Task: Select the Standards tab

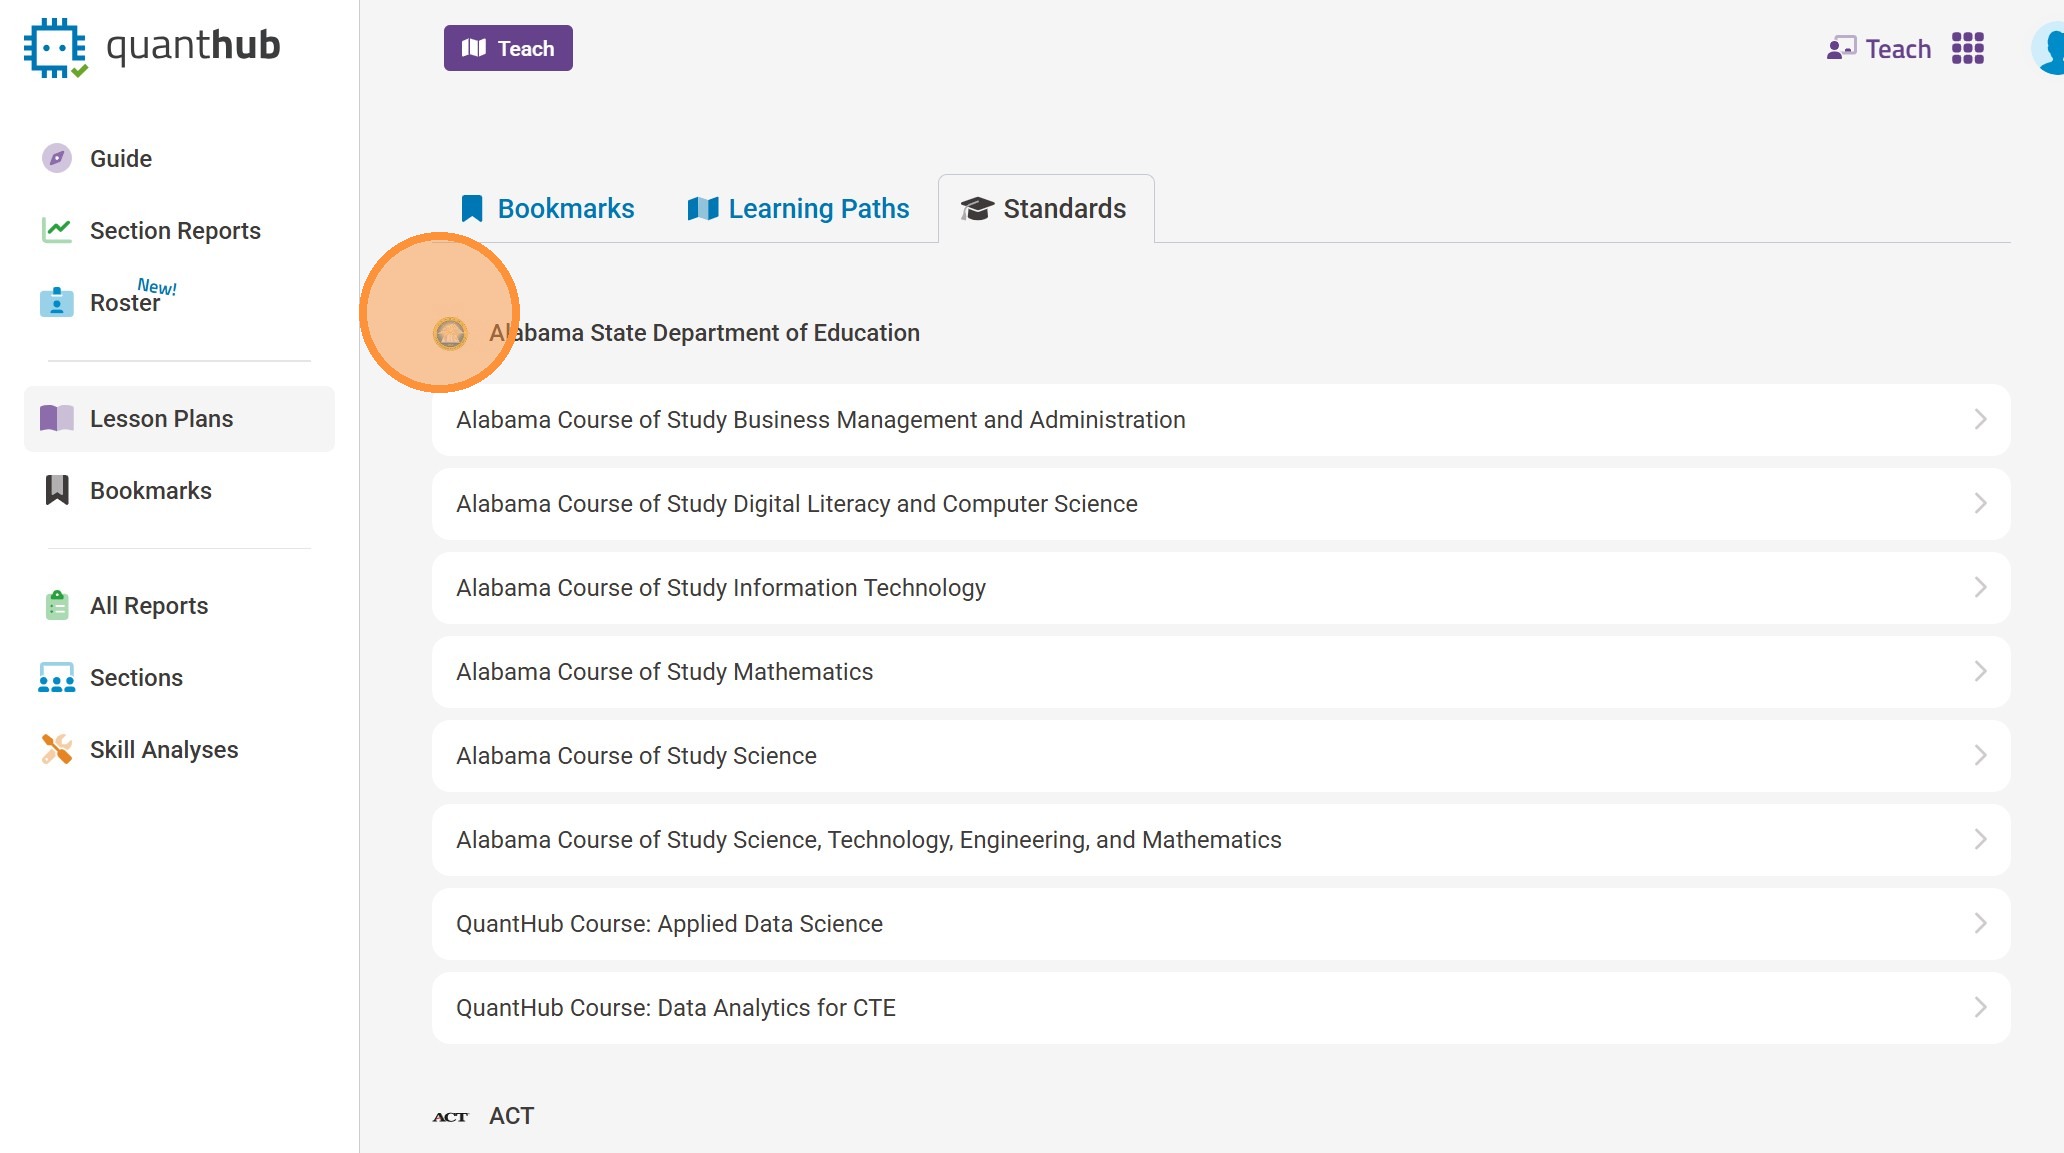Action: [1045, 208]
